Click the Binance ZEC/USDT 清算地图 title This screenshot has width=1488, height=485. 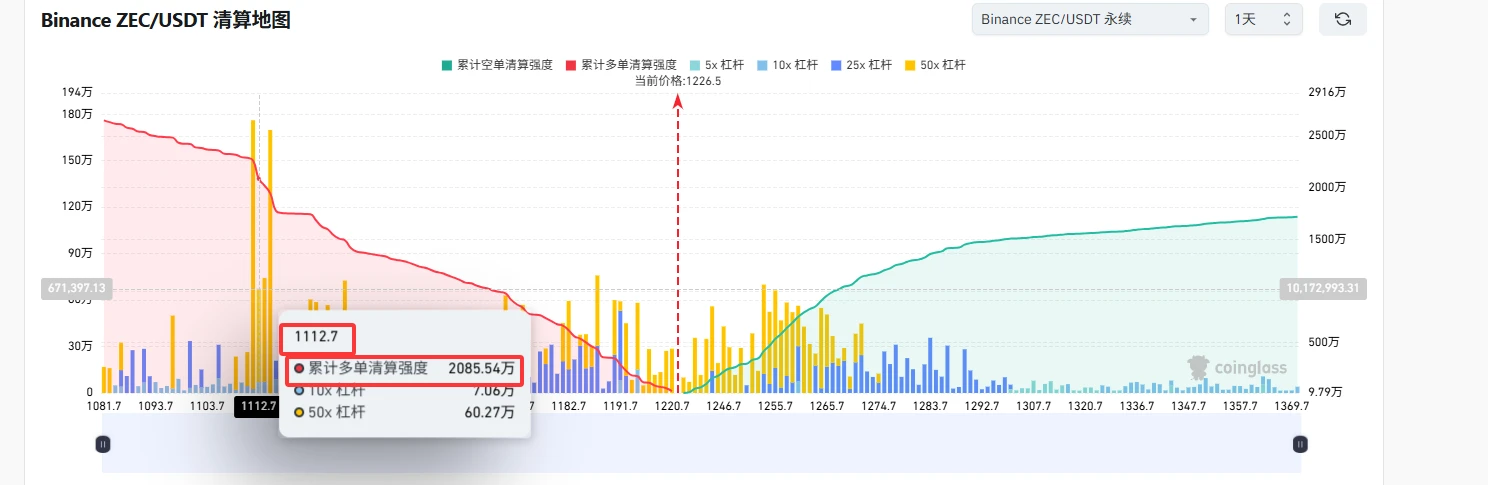coord(166,20)
